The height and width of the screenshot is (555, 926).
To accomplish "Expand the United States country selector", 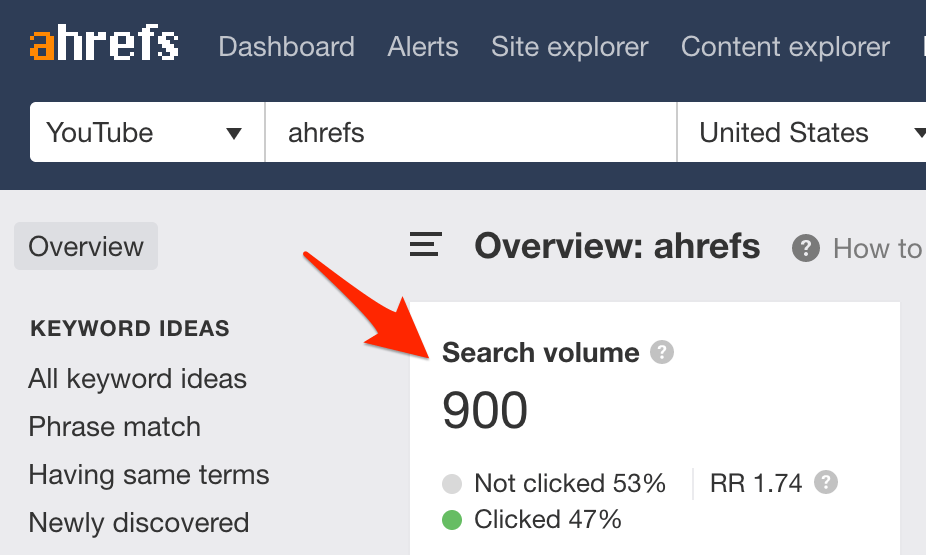I will [801, 132].
